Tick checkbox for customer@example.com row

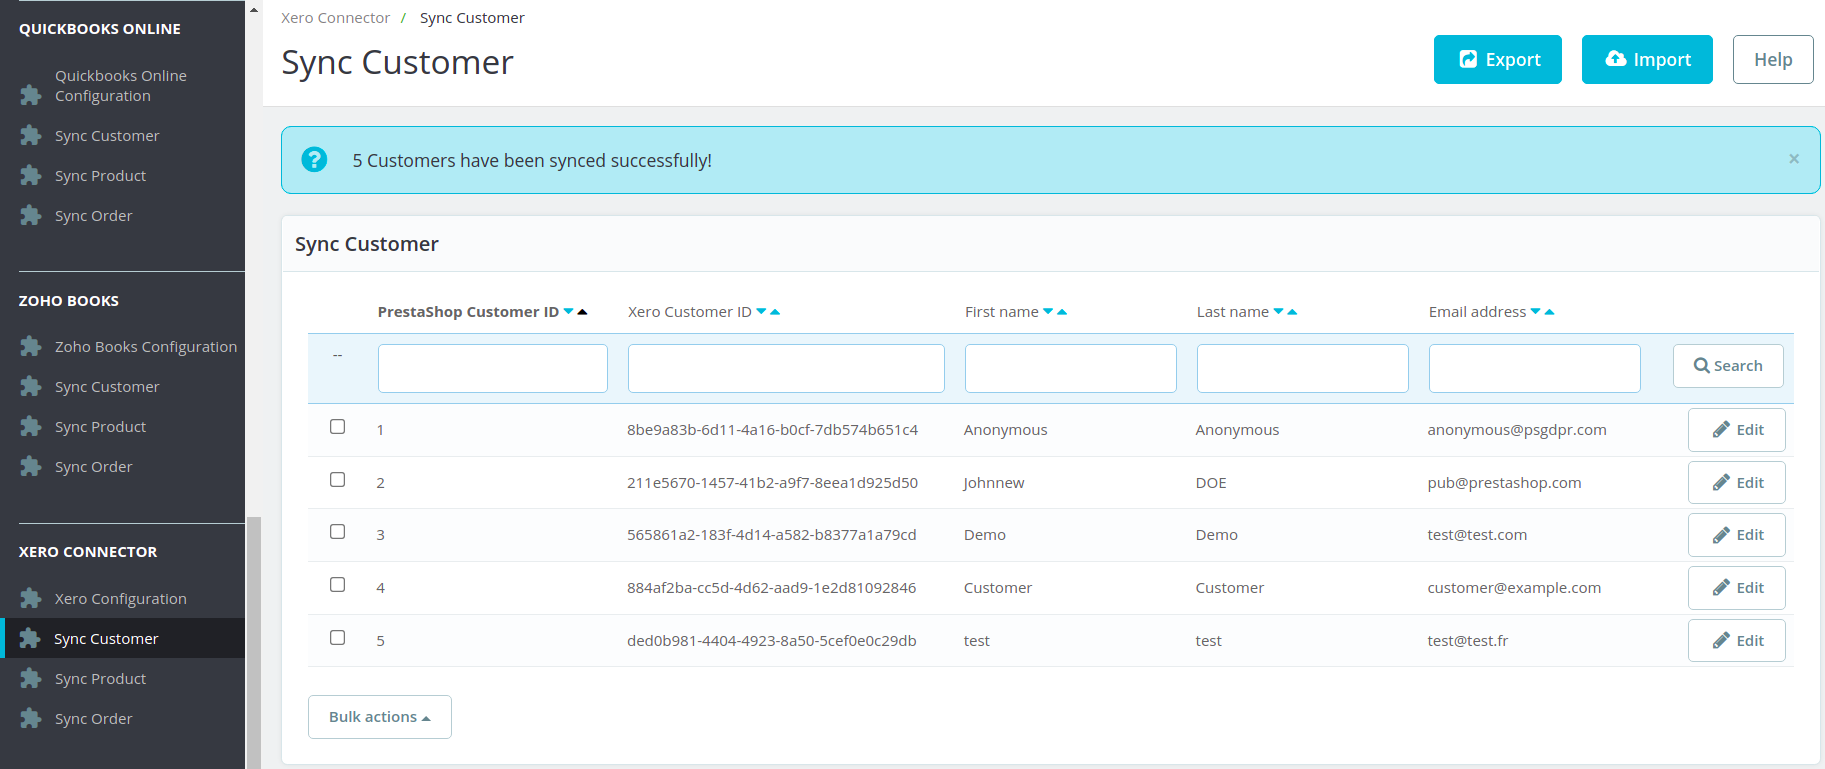[338, 584]
